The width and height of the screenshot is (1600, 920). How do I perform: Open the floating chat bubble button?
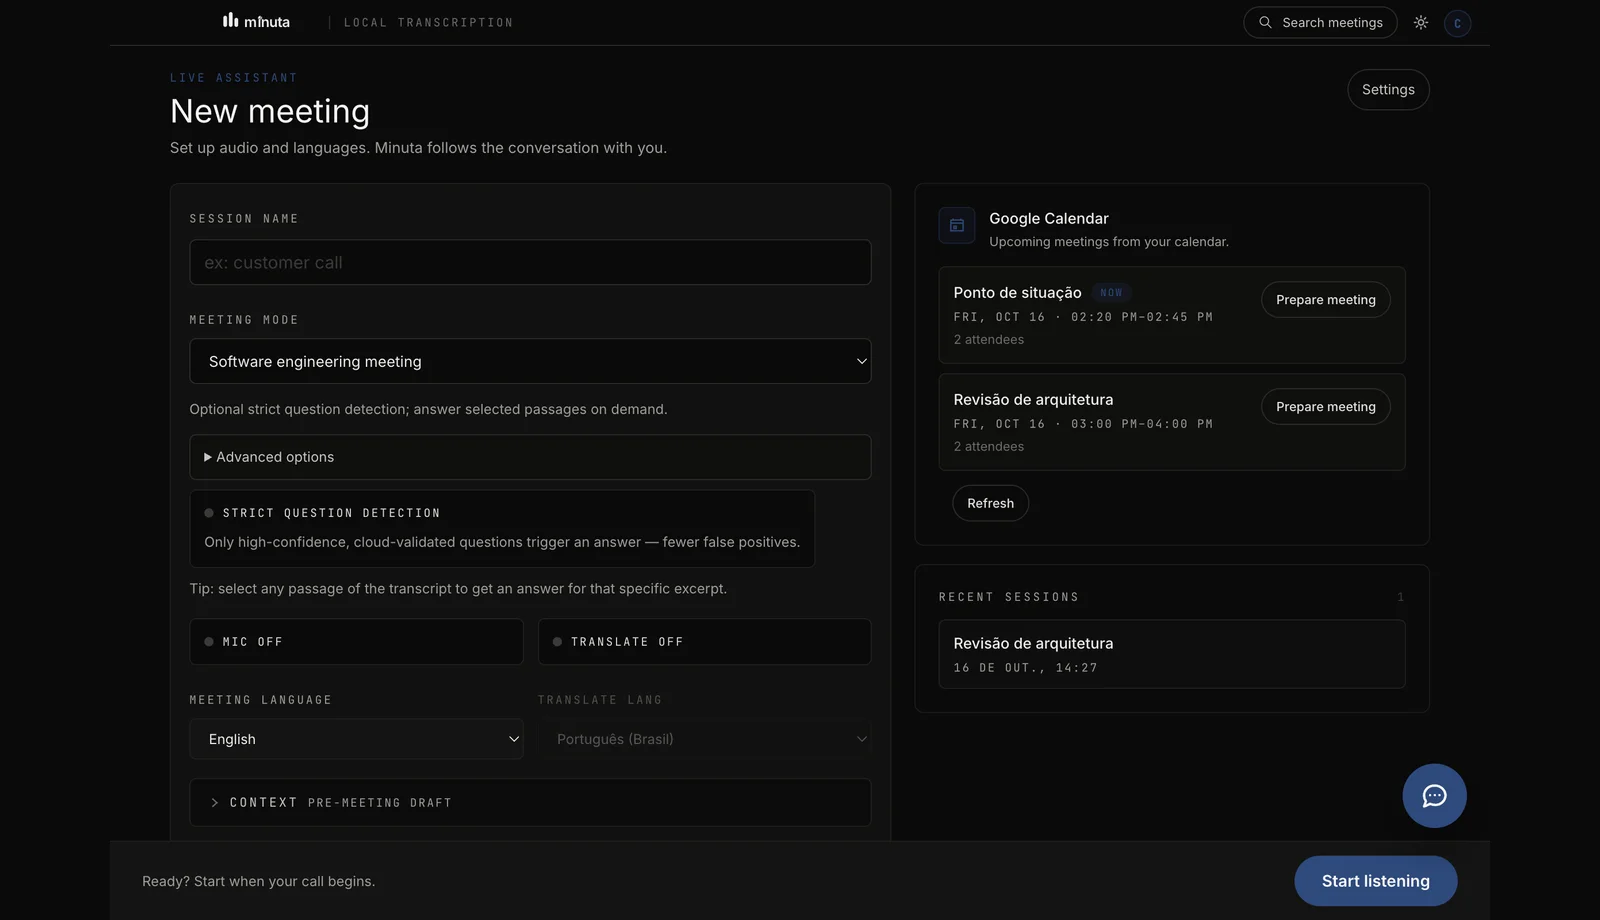tap(1434, 796)
